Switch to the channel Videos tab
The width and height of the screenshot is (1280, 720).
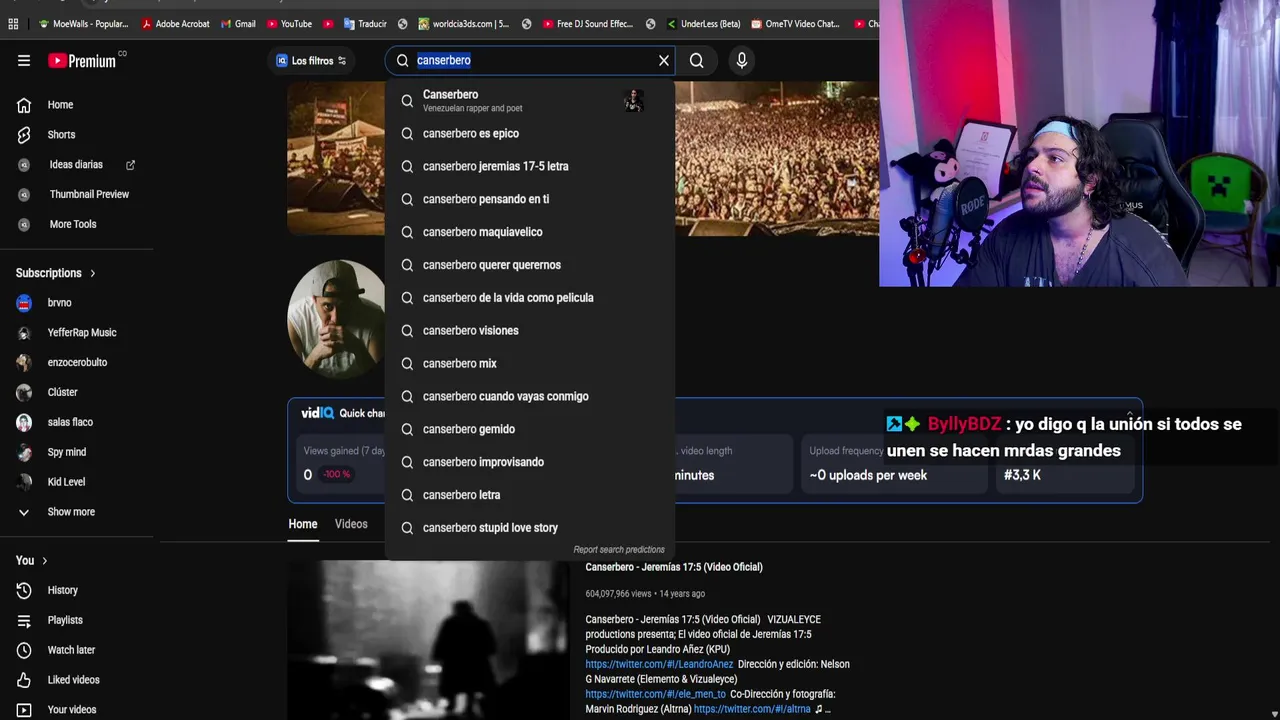[x=351, y=524]
